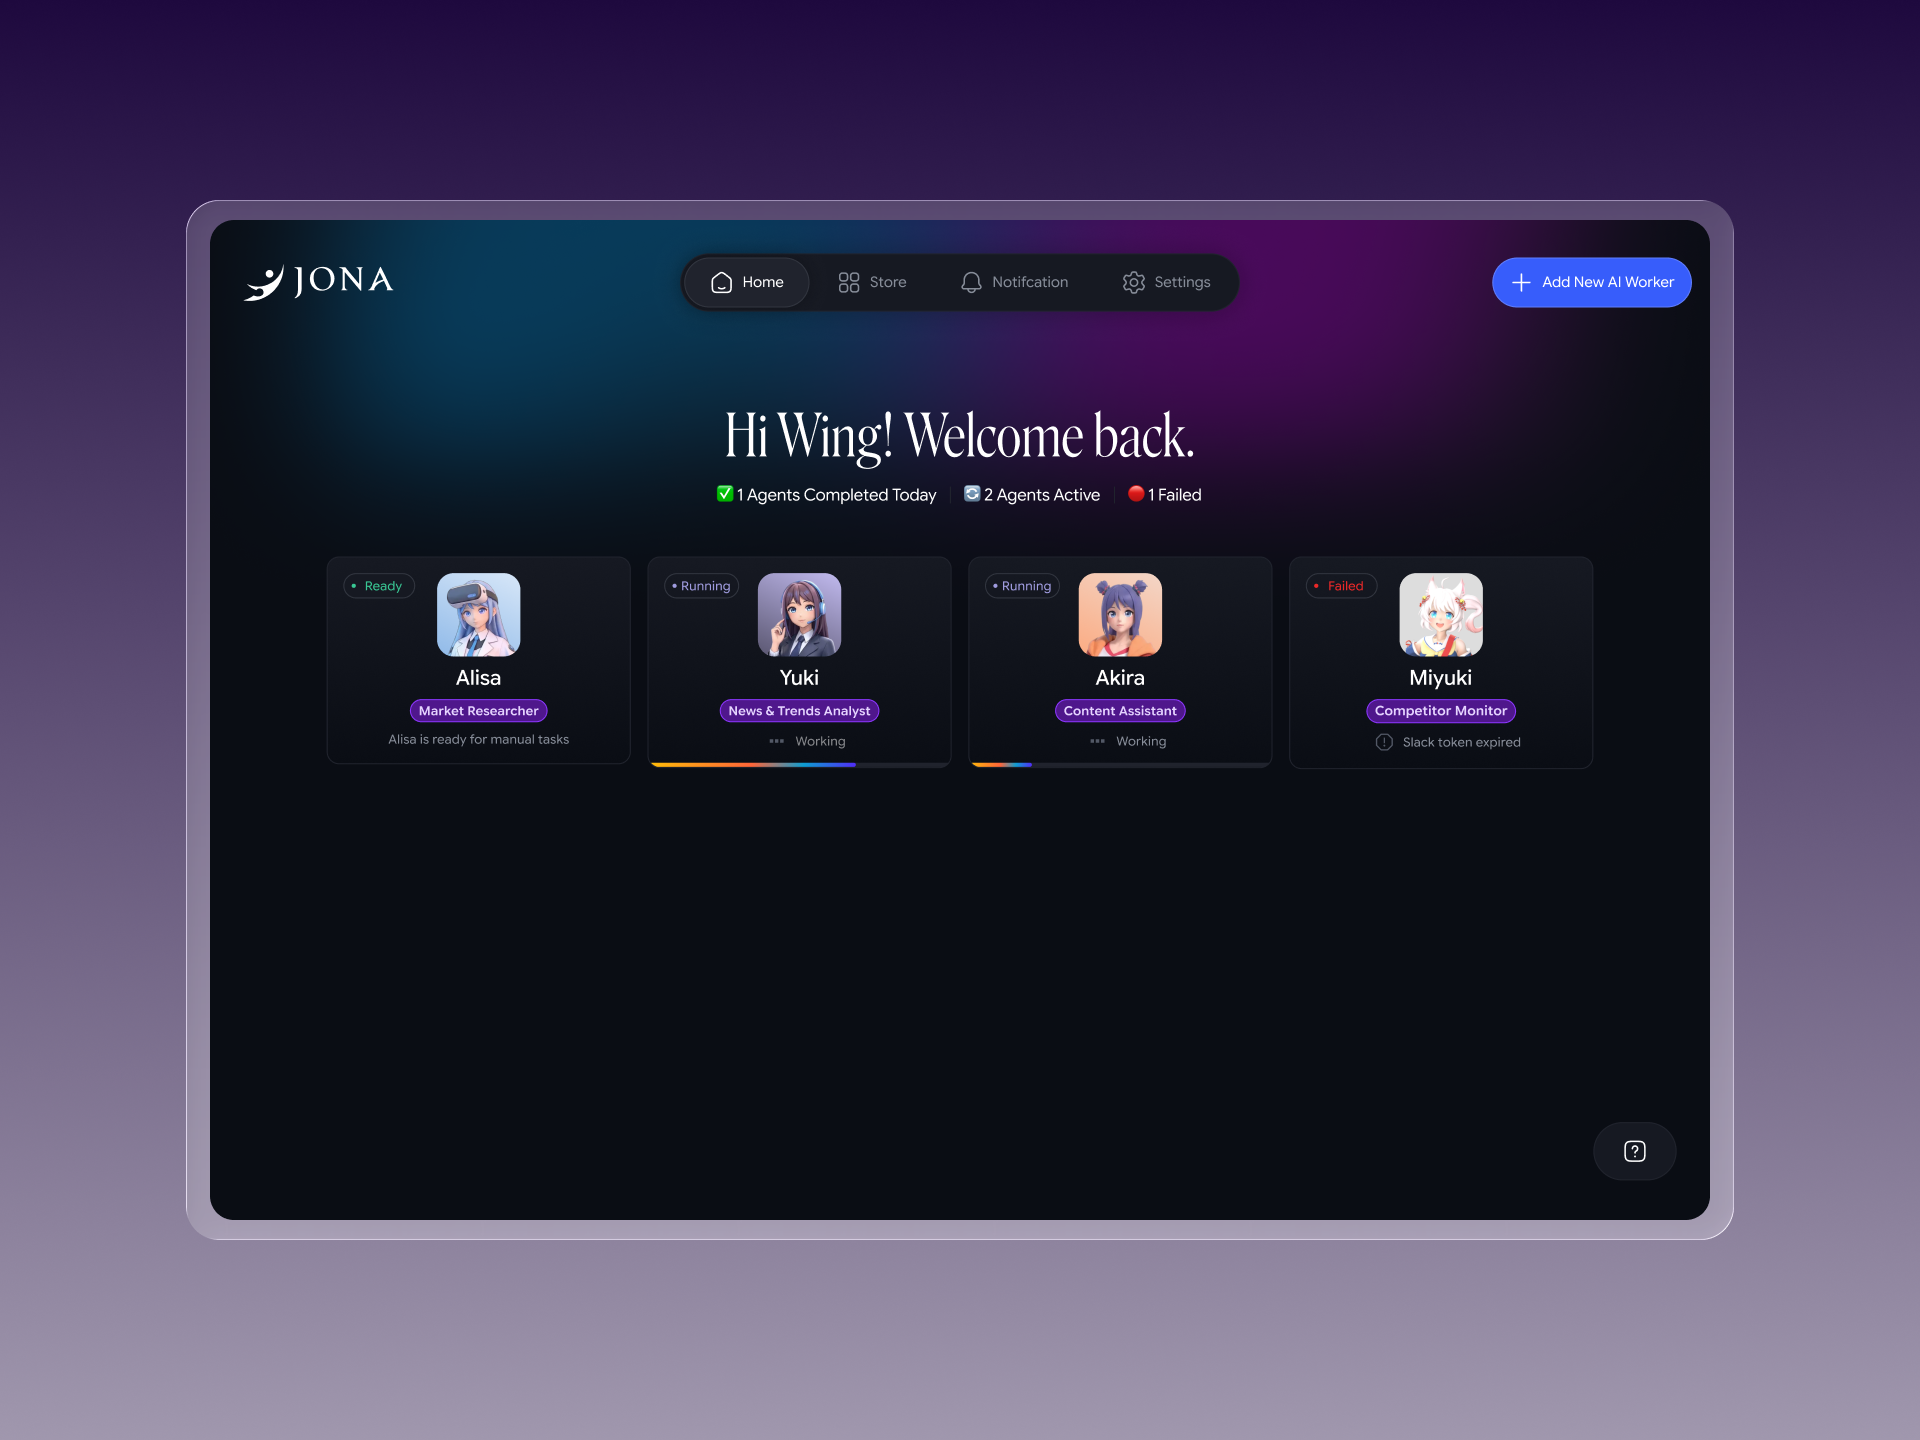
Task: Click the Market Researcher tag
Action: 478,711
